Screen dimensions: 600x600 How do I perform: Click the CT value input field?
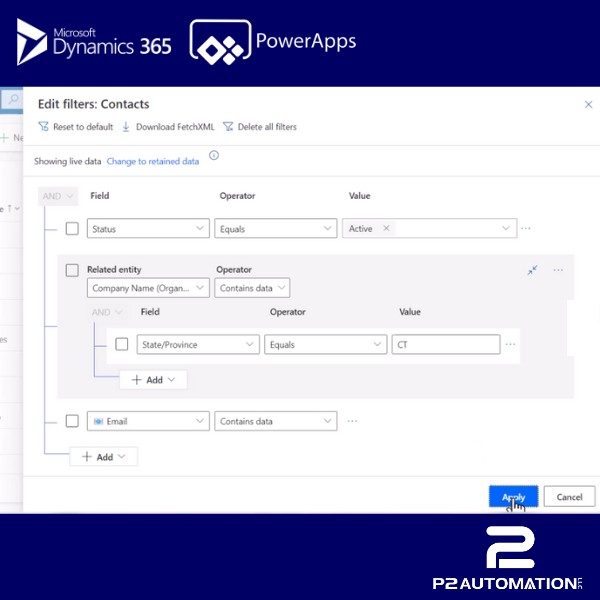coord(446,344)
